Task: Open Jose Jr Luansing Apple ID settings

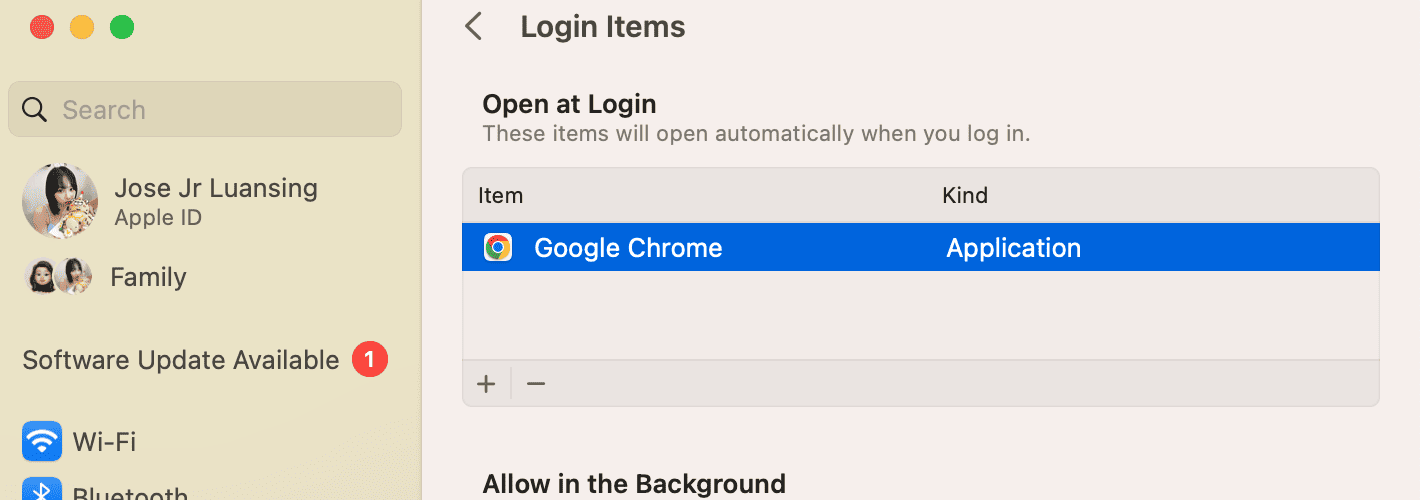Action: pos(216,201)
